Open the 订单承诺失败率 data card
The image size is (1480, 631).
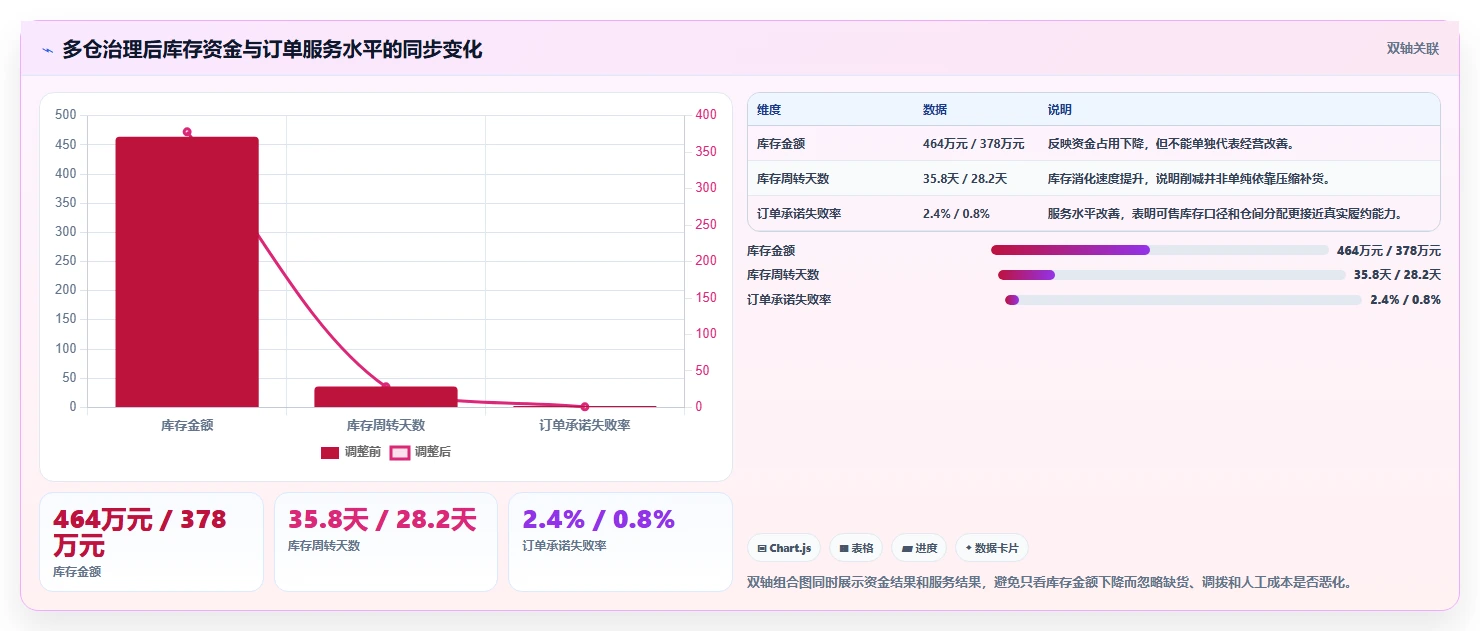pyautogui.click(x=620, y=542)
